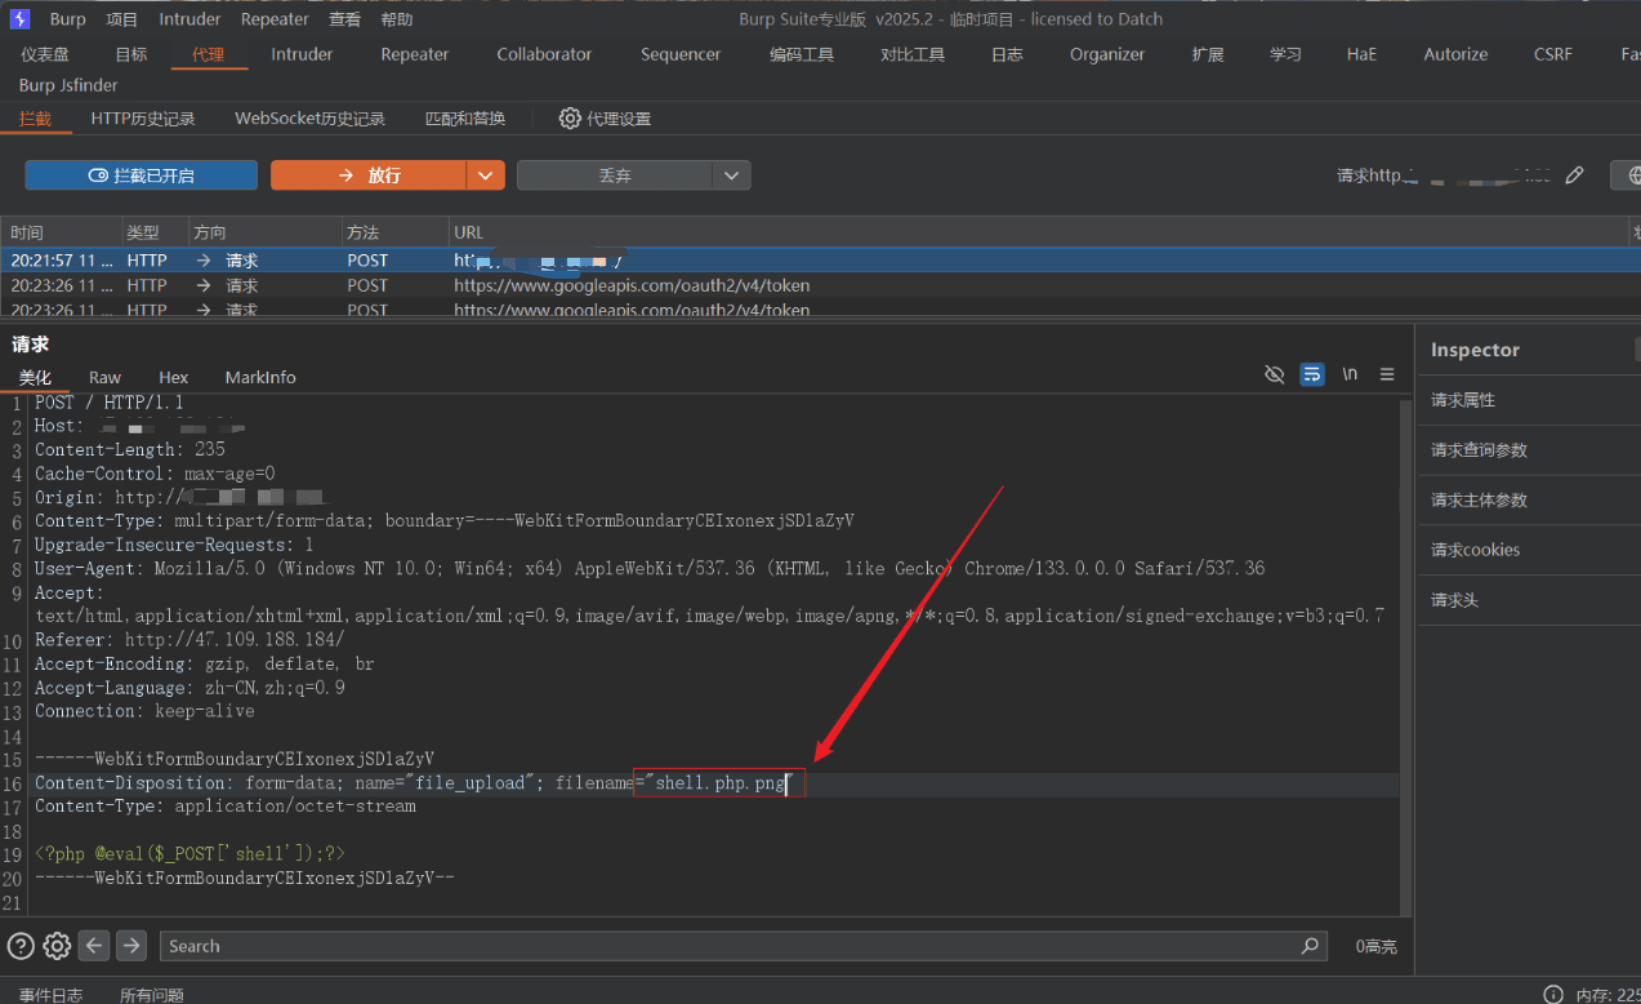Toggle the \n show newlines button
Screen dimensions: 1641x1004
coord(1350,374)
